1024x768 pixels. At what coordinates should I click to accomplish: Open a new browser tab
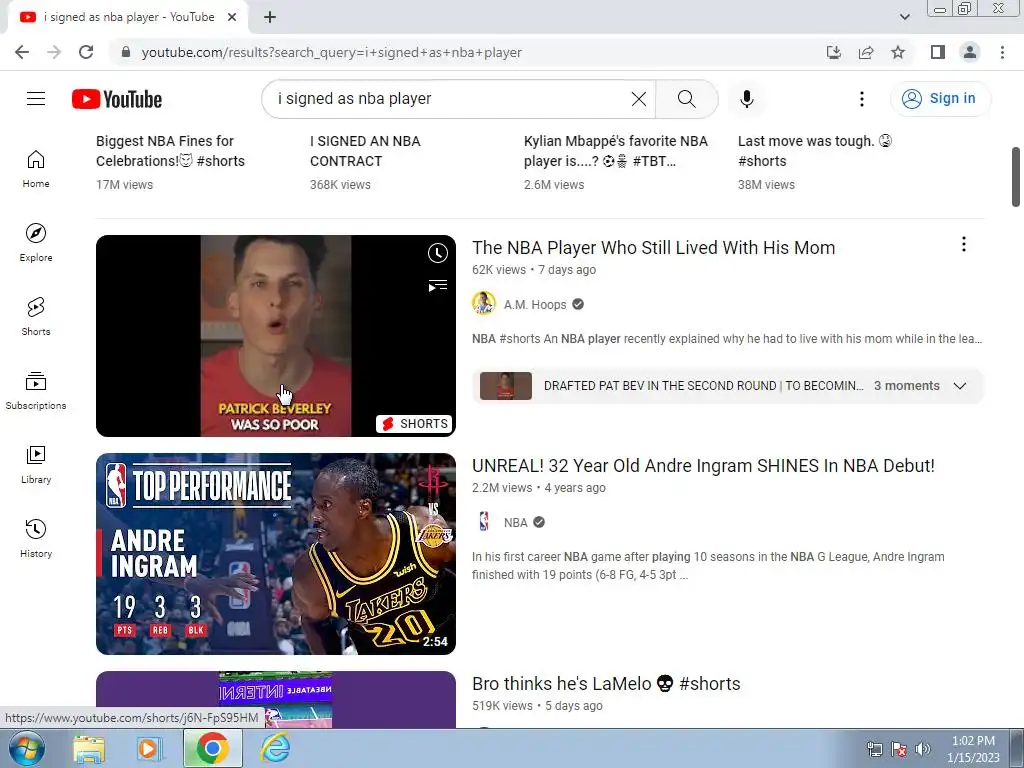(270, 18)
